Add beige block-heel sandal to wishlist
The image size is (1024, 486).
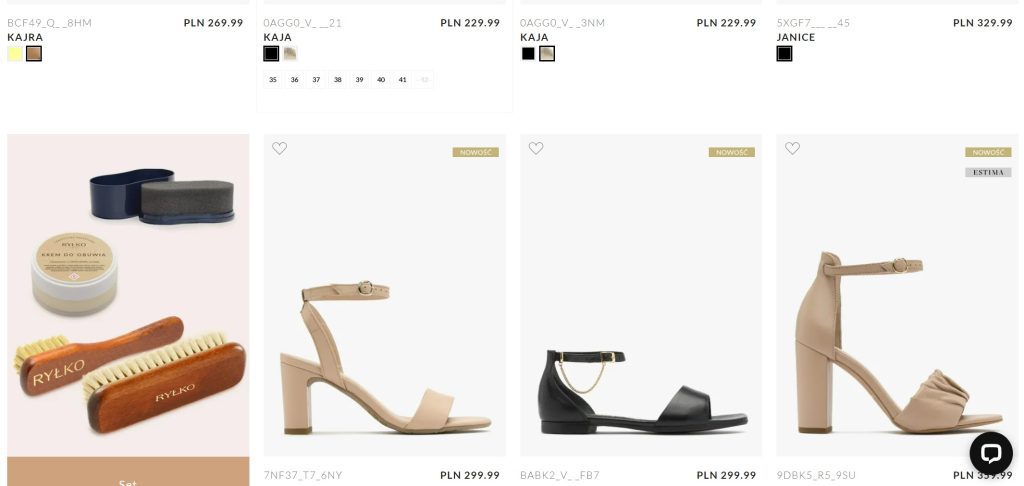pos(280,148)
